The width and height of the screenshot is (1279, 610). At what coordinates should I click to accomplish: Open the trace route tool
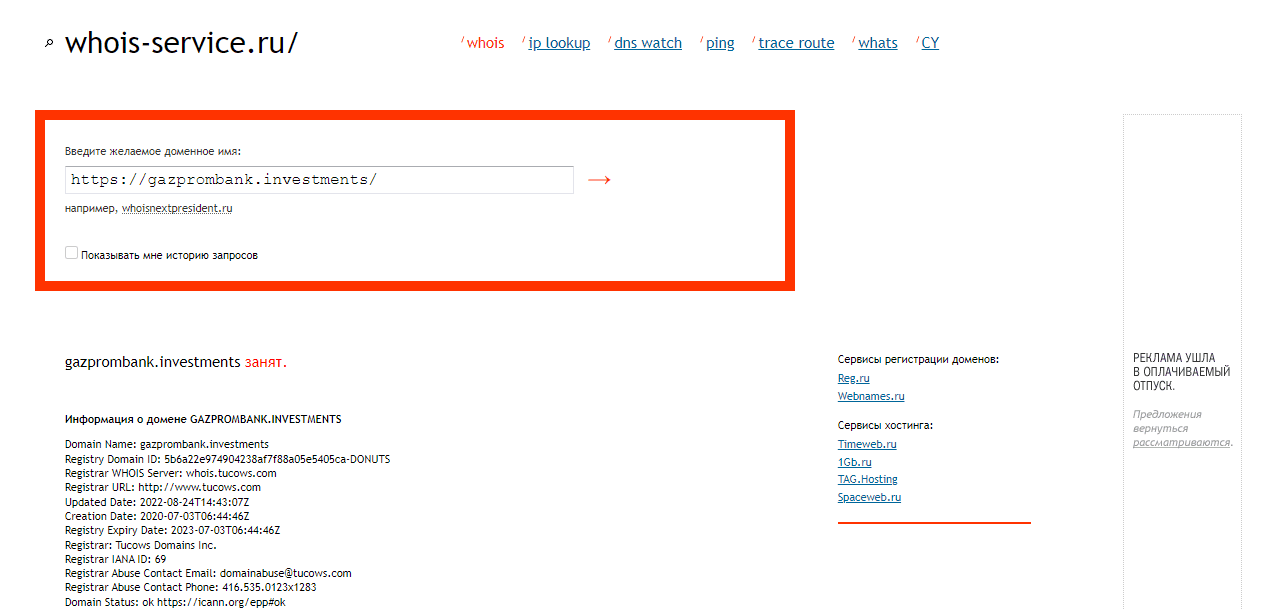(796, 43)
